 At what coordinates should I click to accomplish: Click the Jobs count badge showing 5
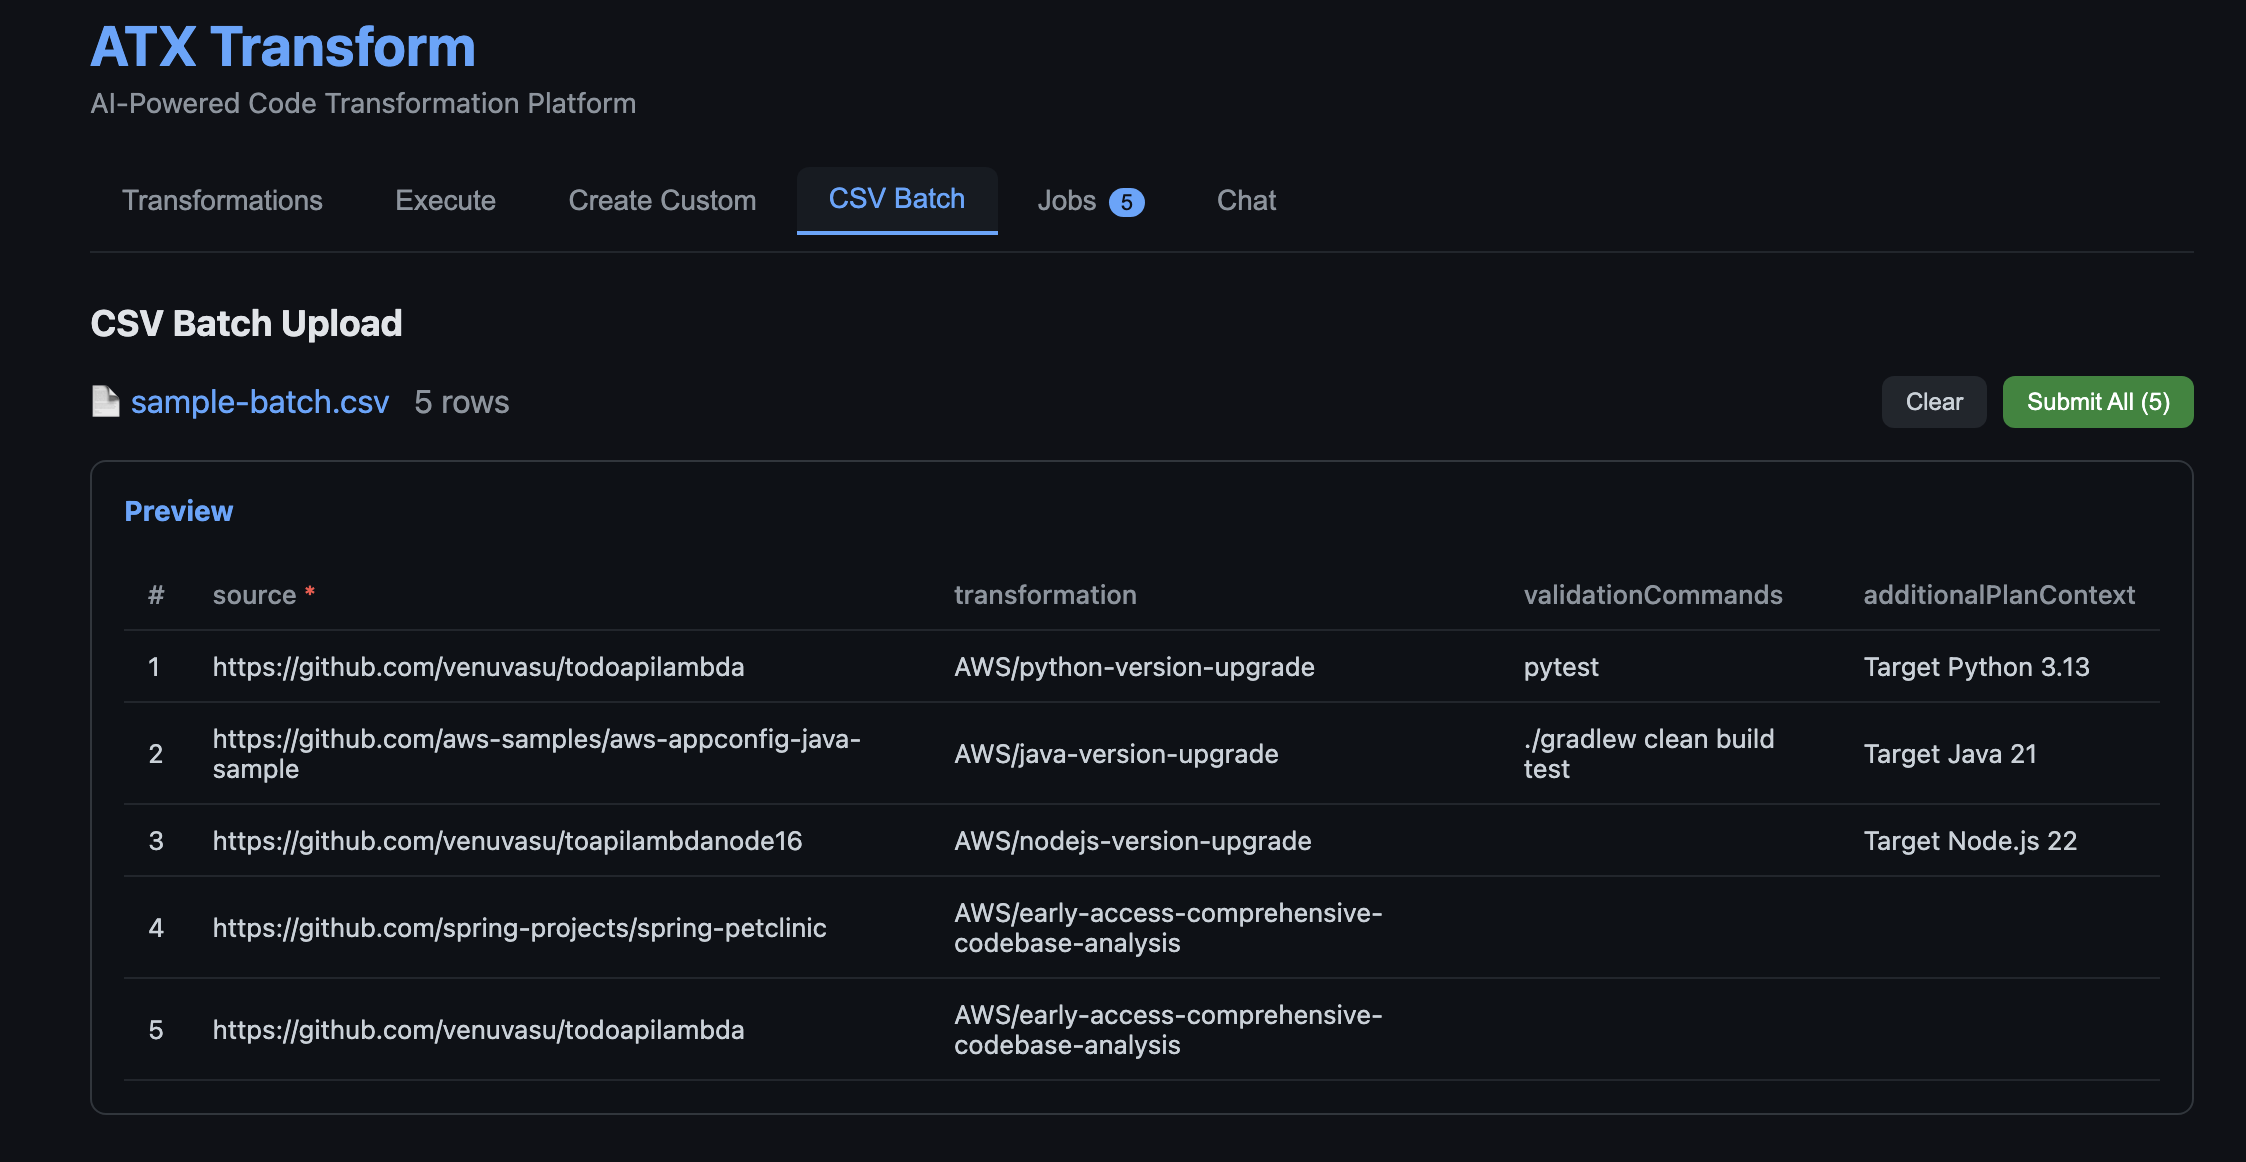(x=1127, y=202)
